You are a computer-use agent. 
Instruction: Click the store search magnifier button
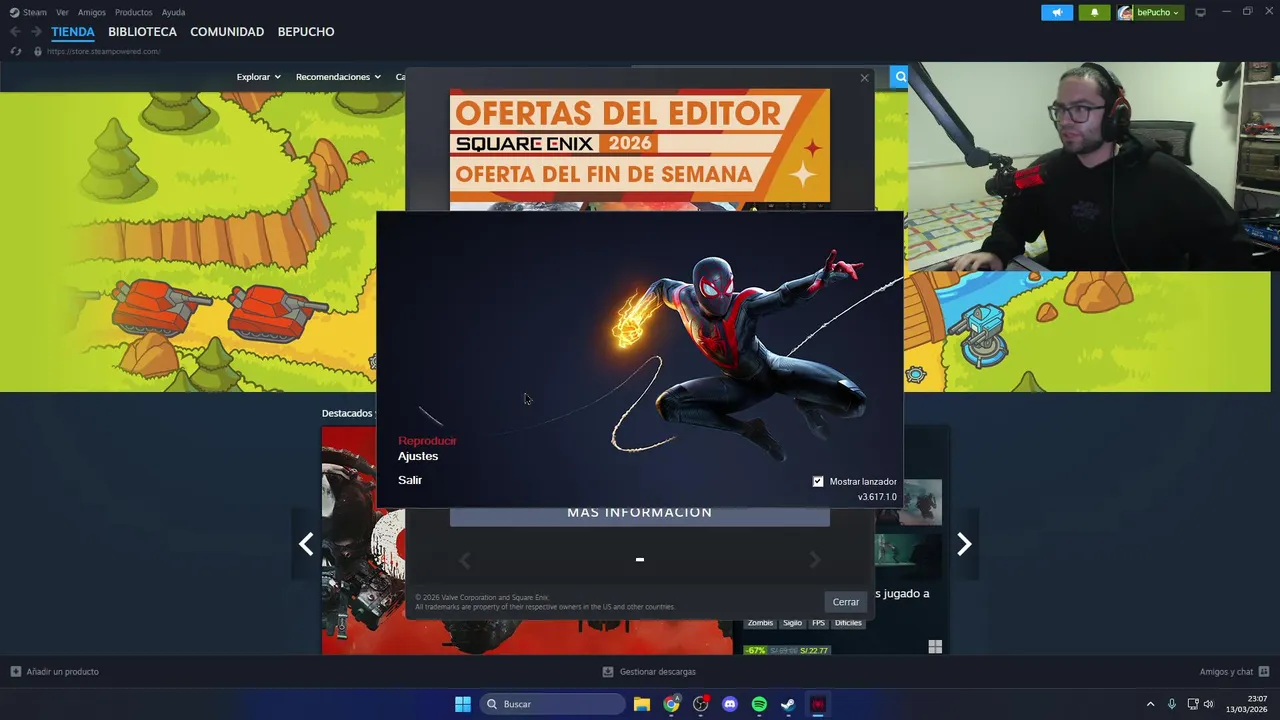click(x=900, y=77)
